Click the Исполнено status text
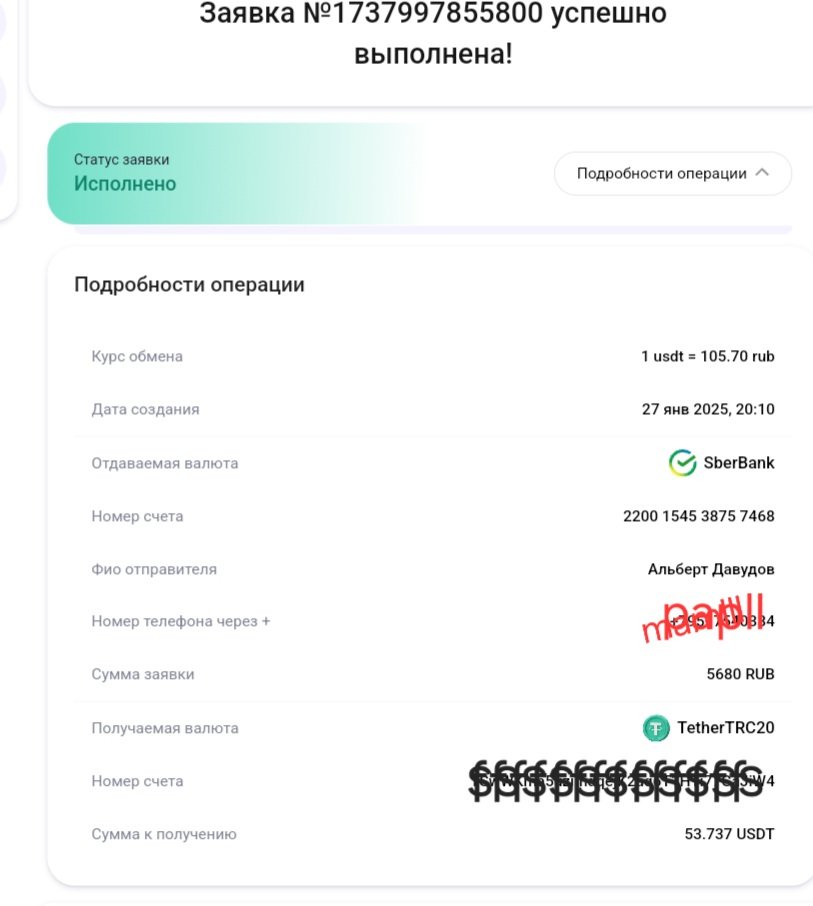The width and height of the screenshot is (813, 906). pos(125,184)
